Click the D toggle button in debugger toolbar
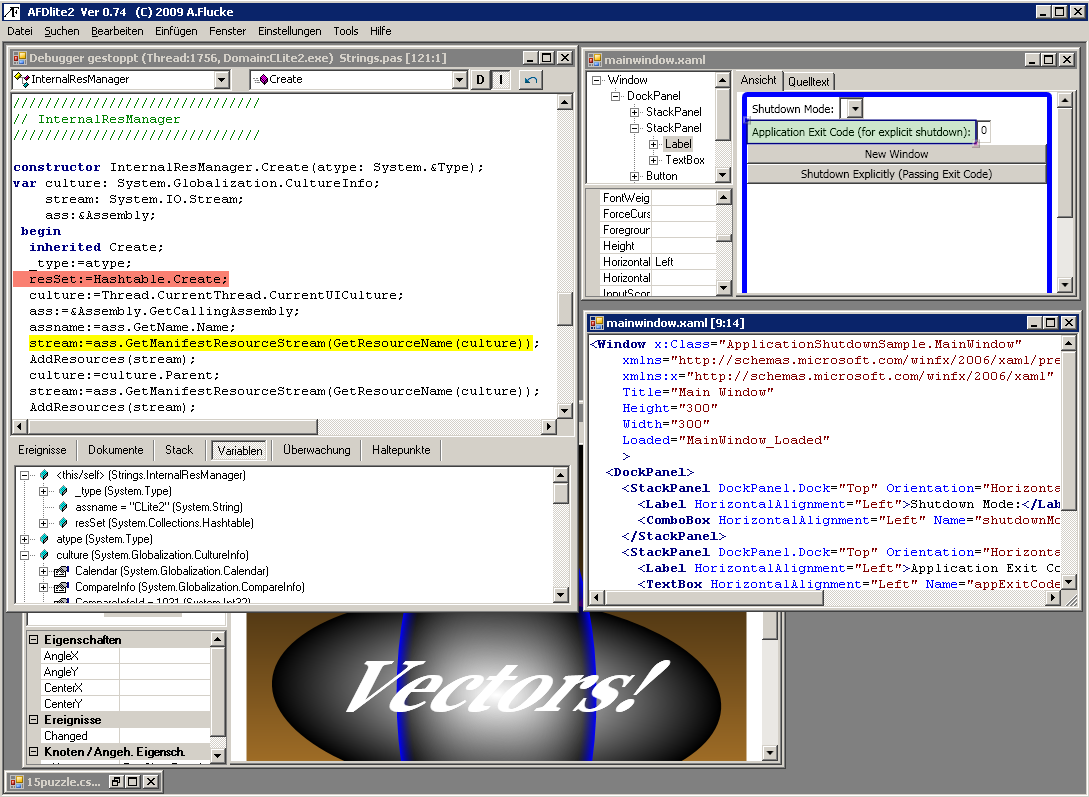The width and height of the screenshot is (1089, 797). coord(480,80)
